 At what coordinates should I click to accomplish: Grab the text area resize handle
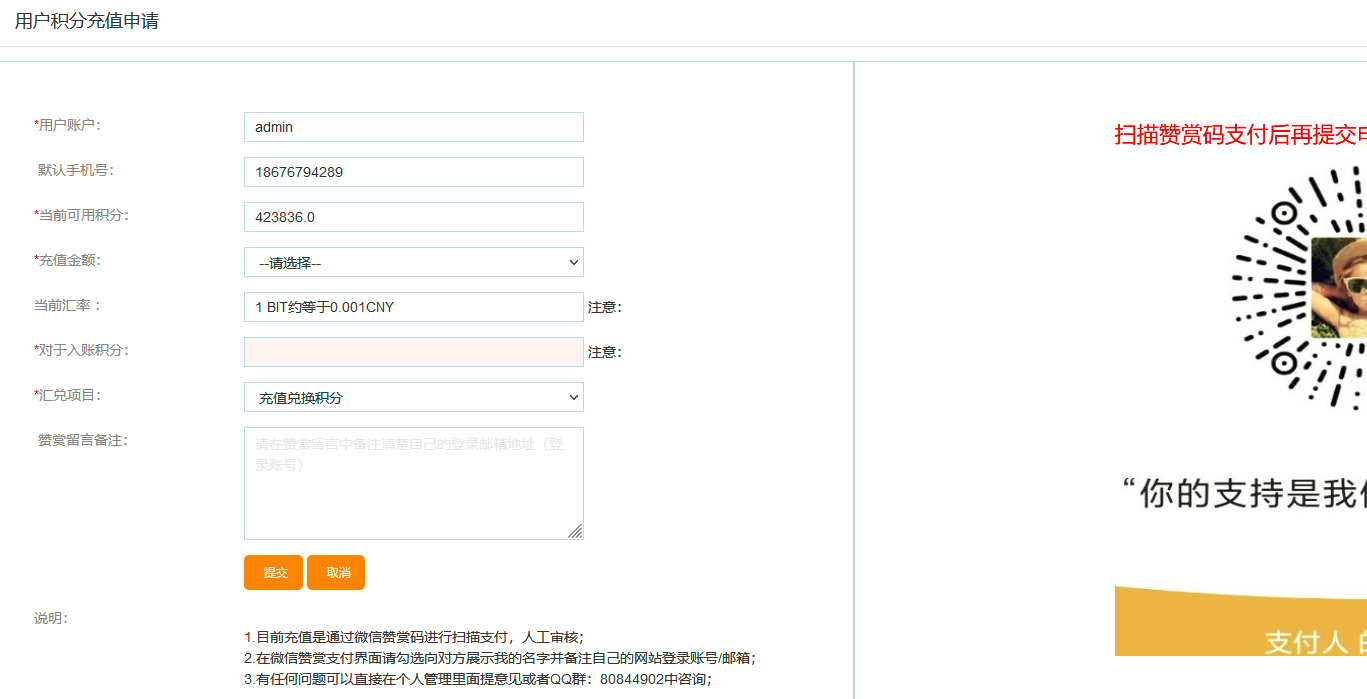coord(575,531)
